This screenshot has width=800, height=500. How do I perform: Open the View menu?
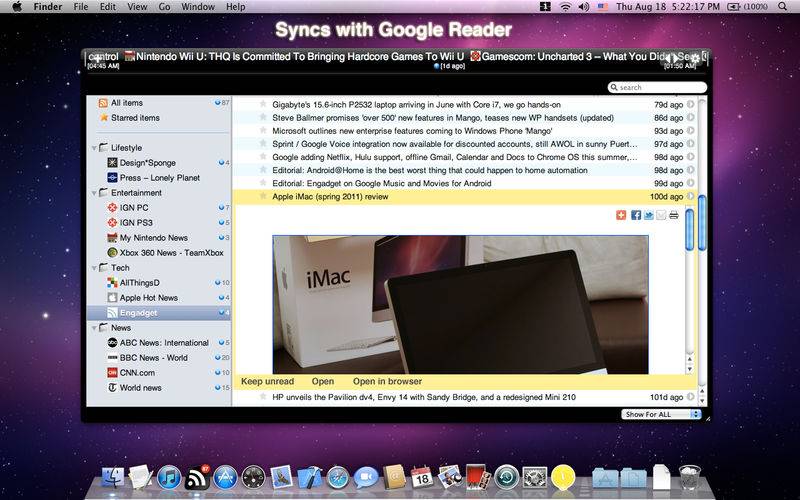(137, 7)
